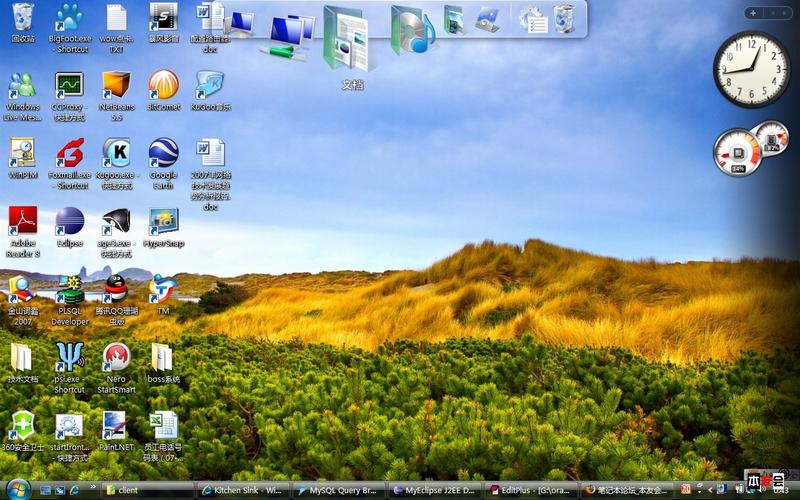Activate the EditPlus window in taskbar
The width and height of the screenshot is (800, 500).
[x=530, y=490]
